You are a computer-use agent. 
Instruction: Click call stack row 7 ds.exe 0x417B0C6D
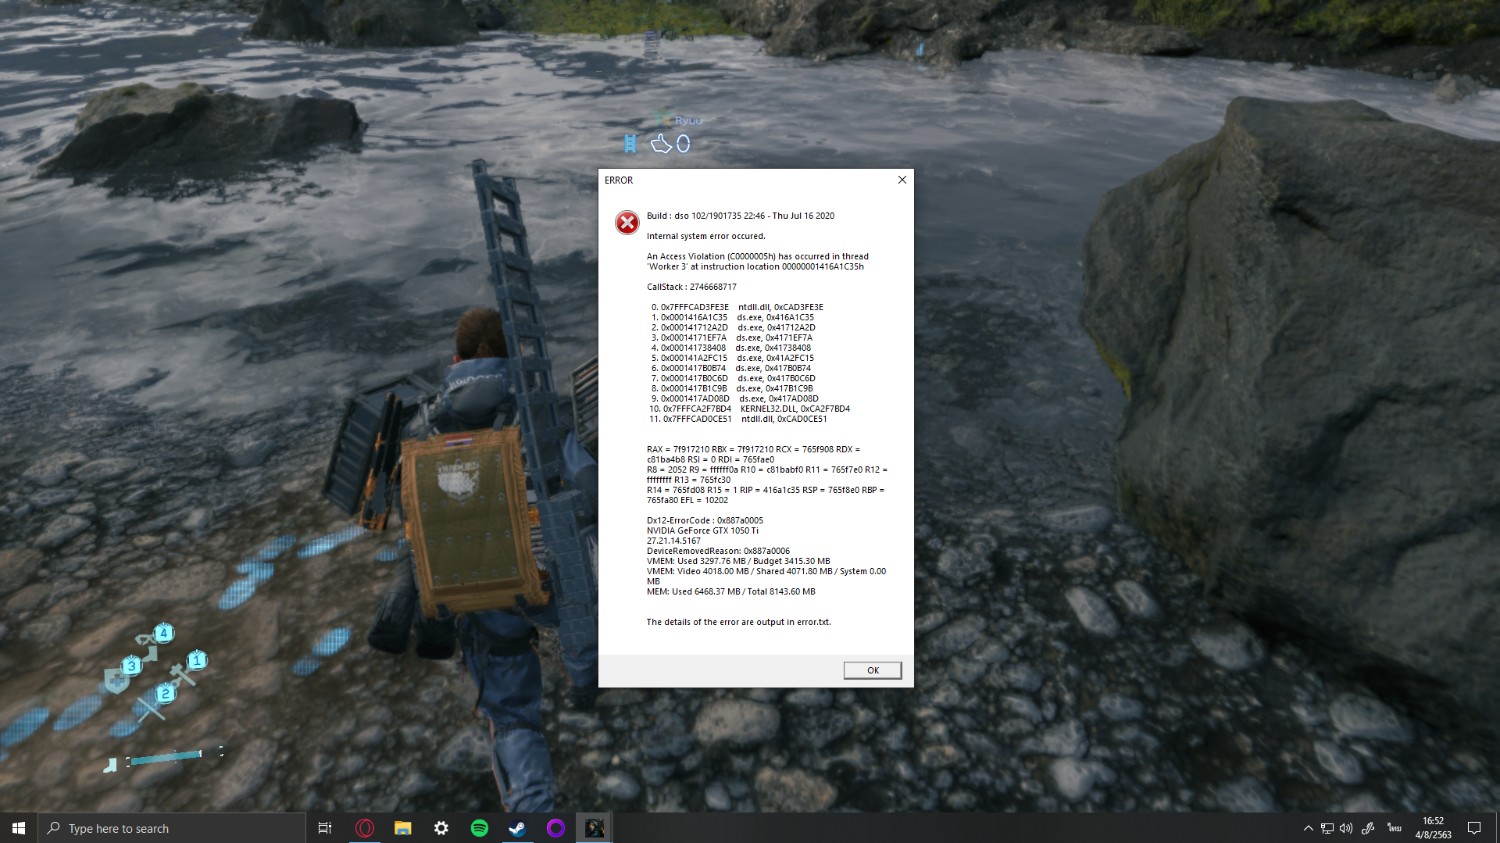tap(733, 378)
